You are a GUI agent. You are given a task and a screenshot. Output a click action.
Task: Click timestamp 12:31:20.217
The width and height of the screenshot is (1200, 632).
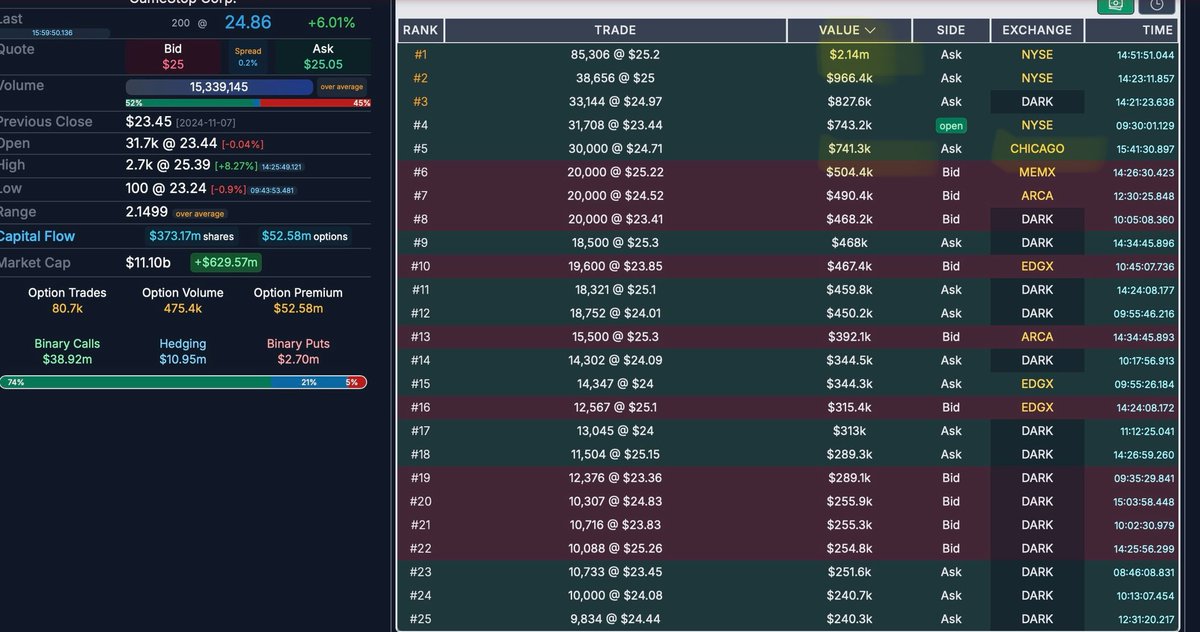[1146, 619]
